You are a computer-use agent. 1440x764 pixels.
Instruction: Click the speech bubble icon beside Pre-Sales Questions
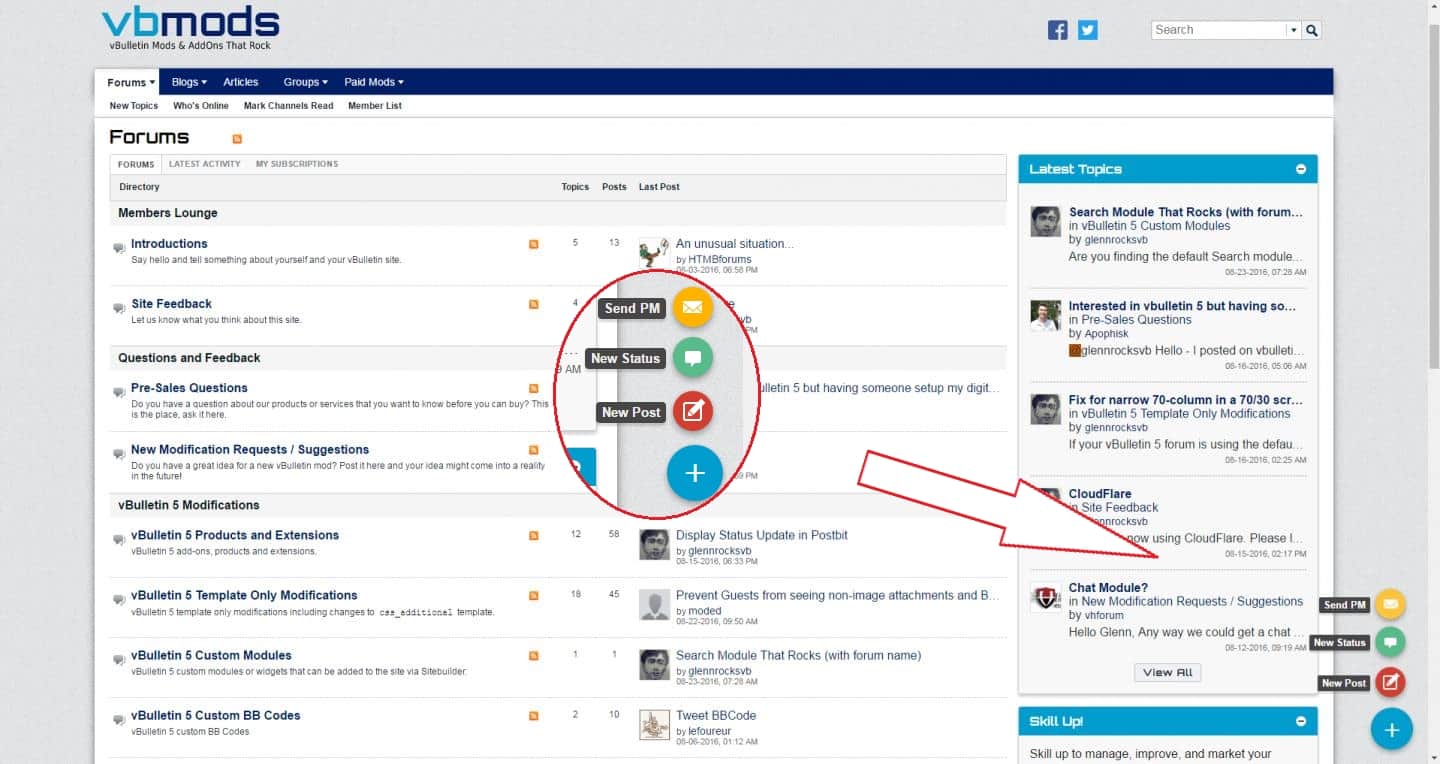coord(119,392)
